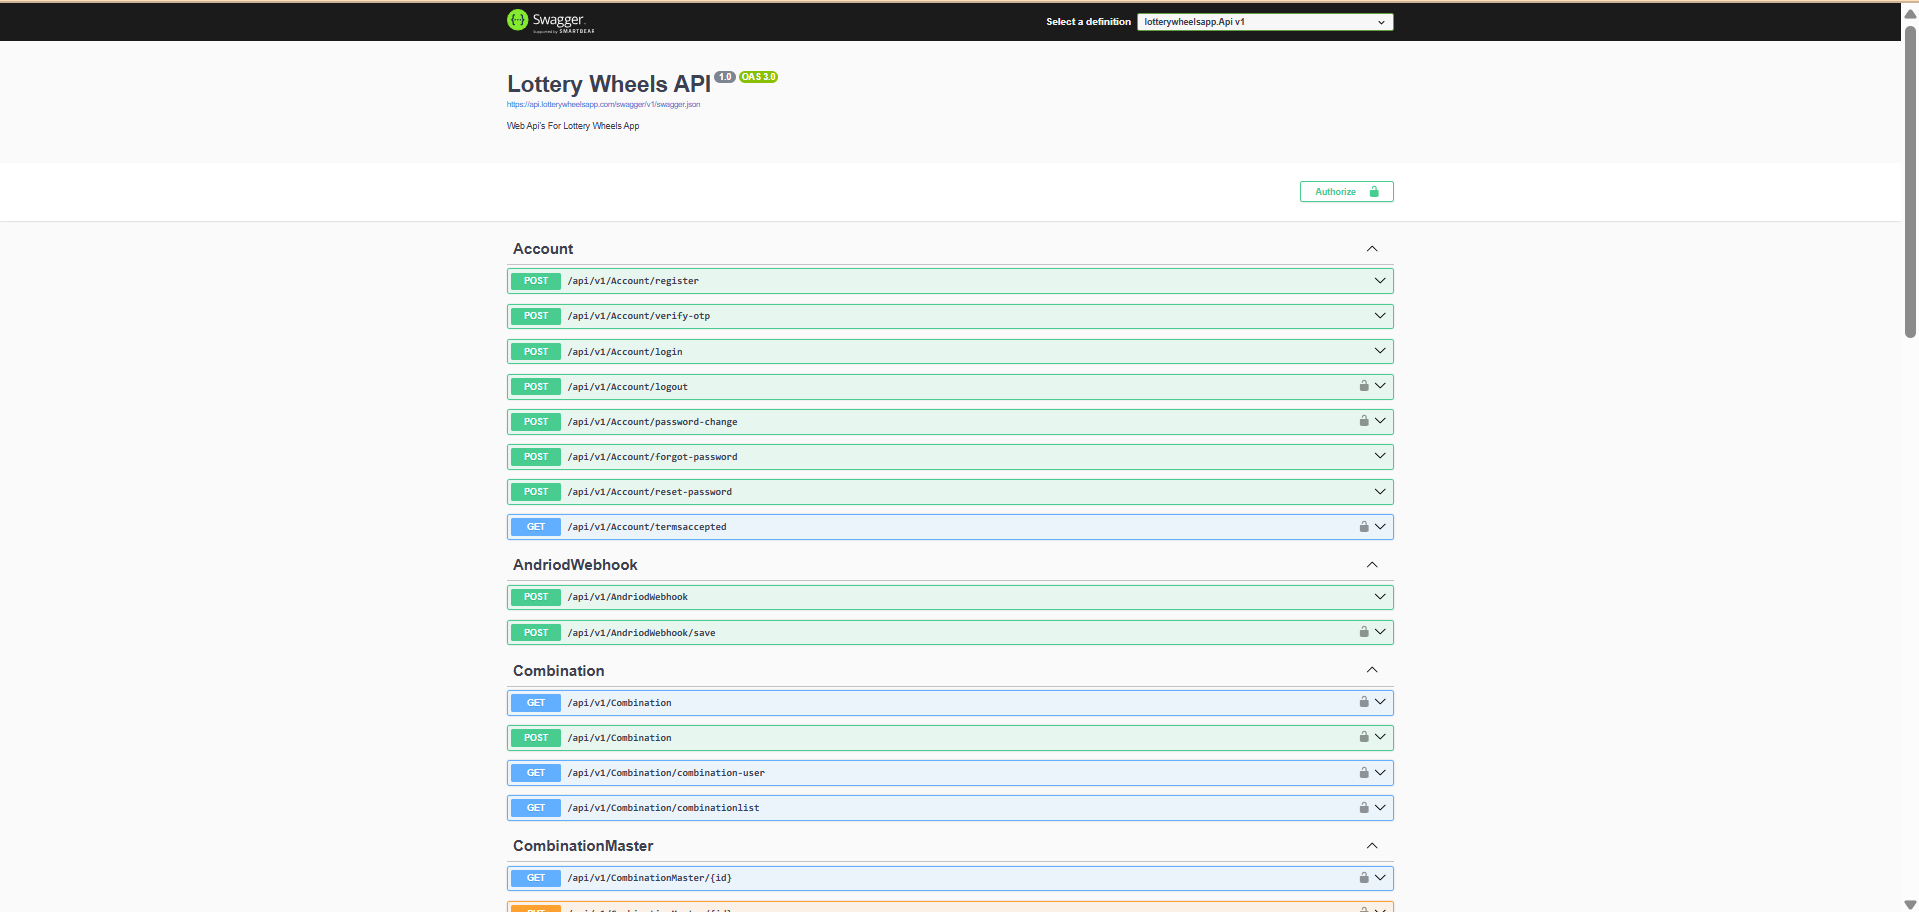Click the /api/v1/Account/forgot-password path
The height and width of the screenshot is (912, 1919).
652,457
